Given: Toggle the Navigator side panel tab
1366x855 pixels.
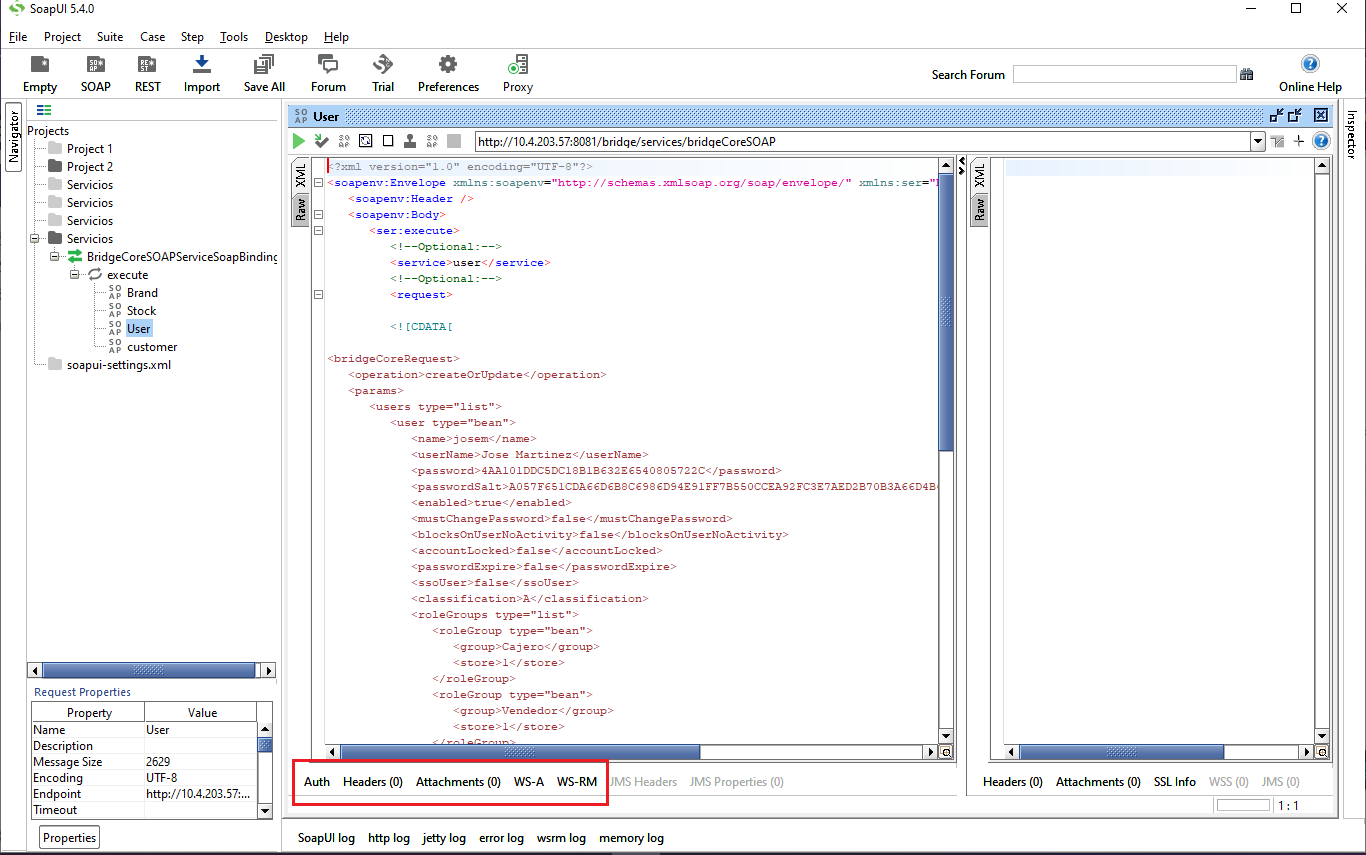Looking at the screenshot, I should (14, 137).
